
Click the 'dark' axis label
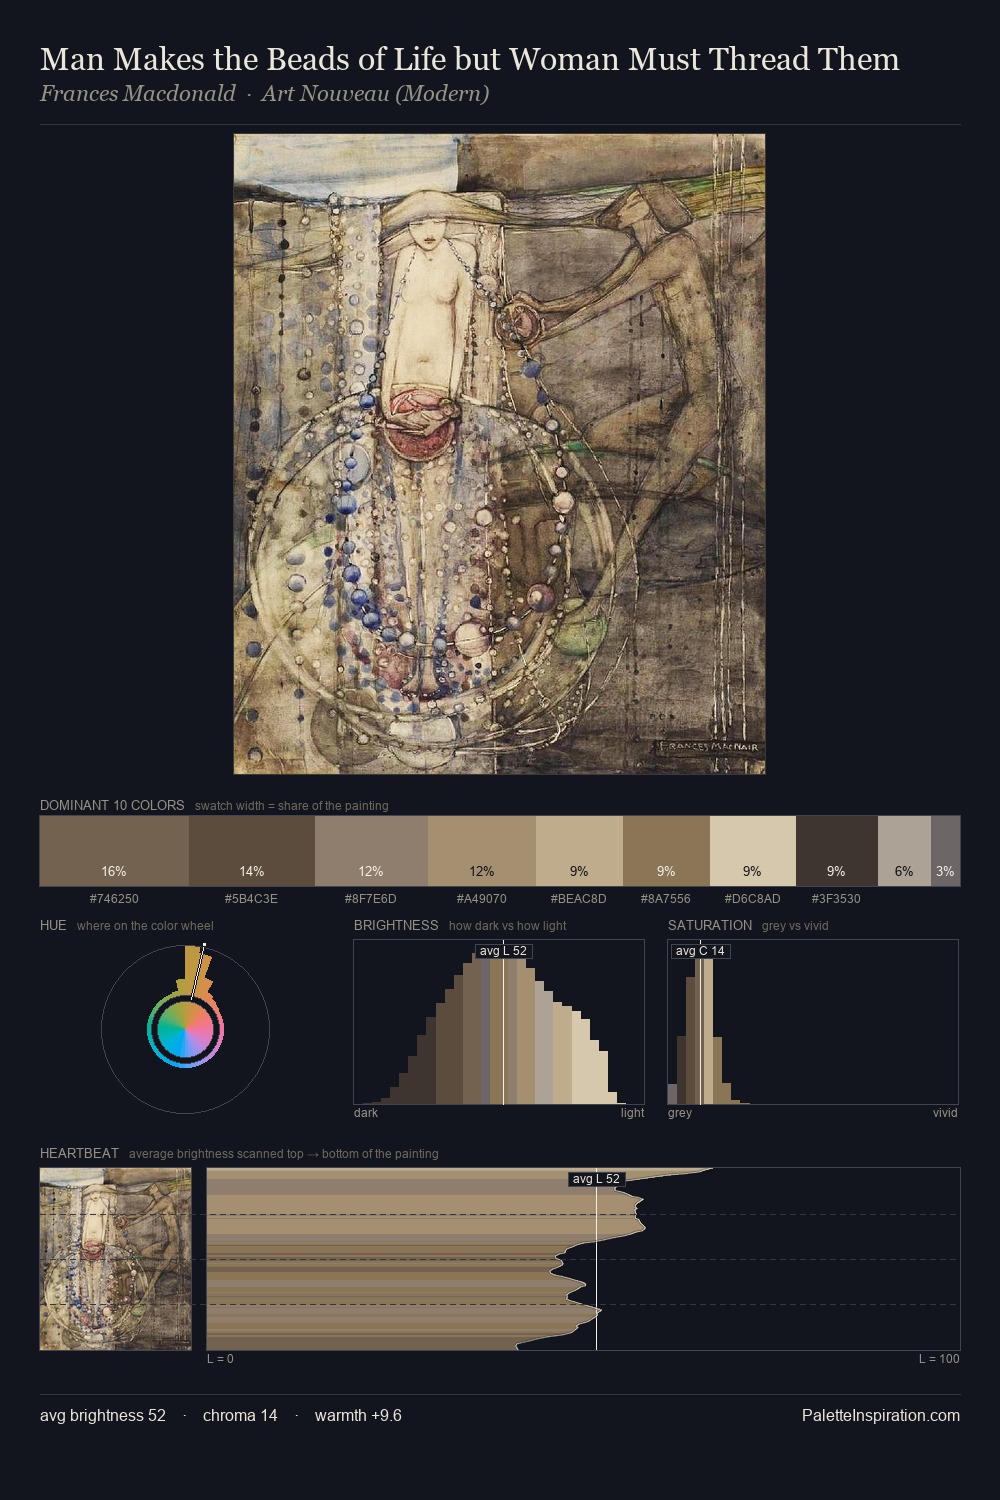(x=366, y=1113)
